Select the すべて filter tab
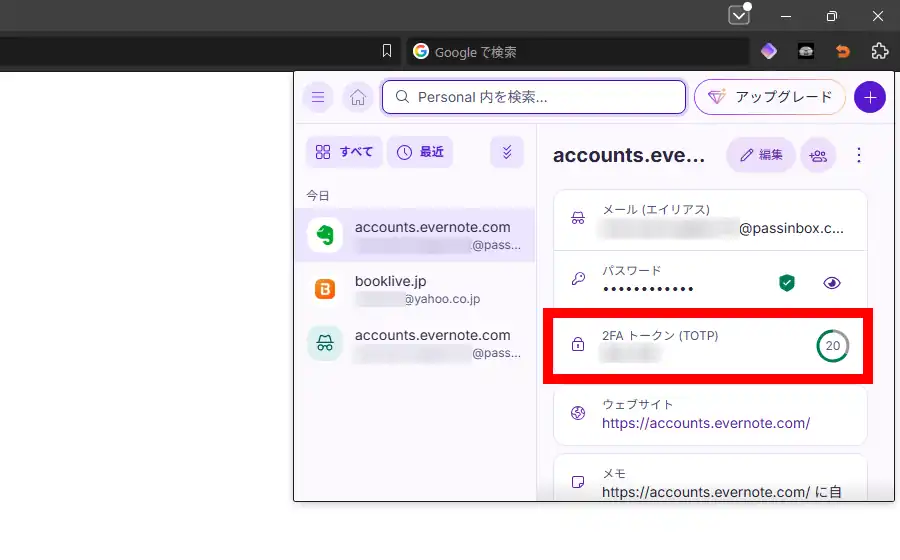900x560 pixels. (344, 152)
